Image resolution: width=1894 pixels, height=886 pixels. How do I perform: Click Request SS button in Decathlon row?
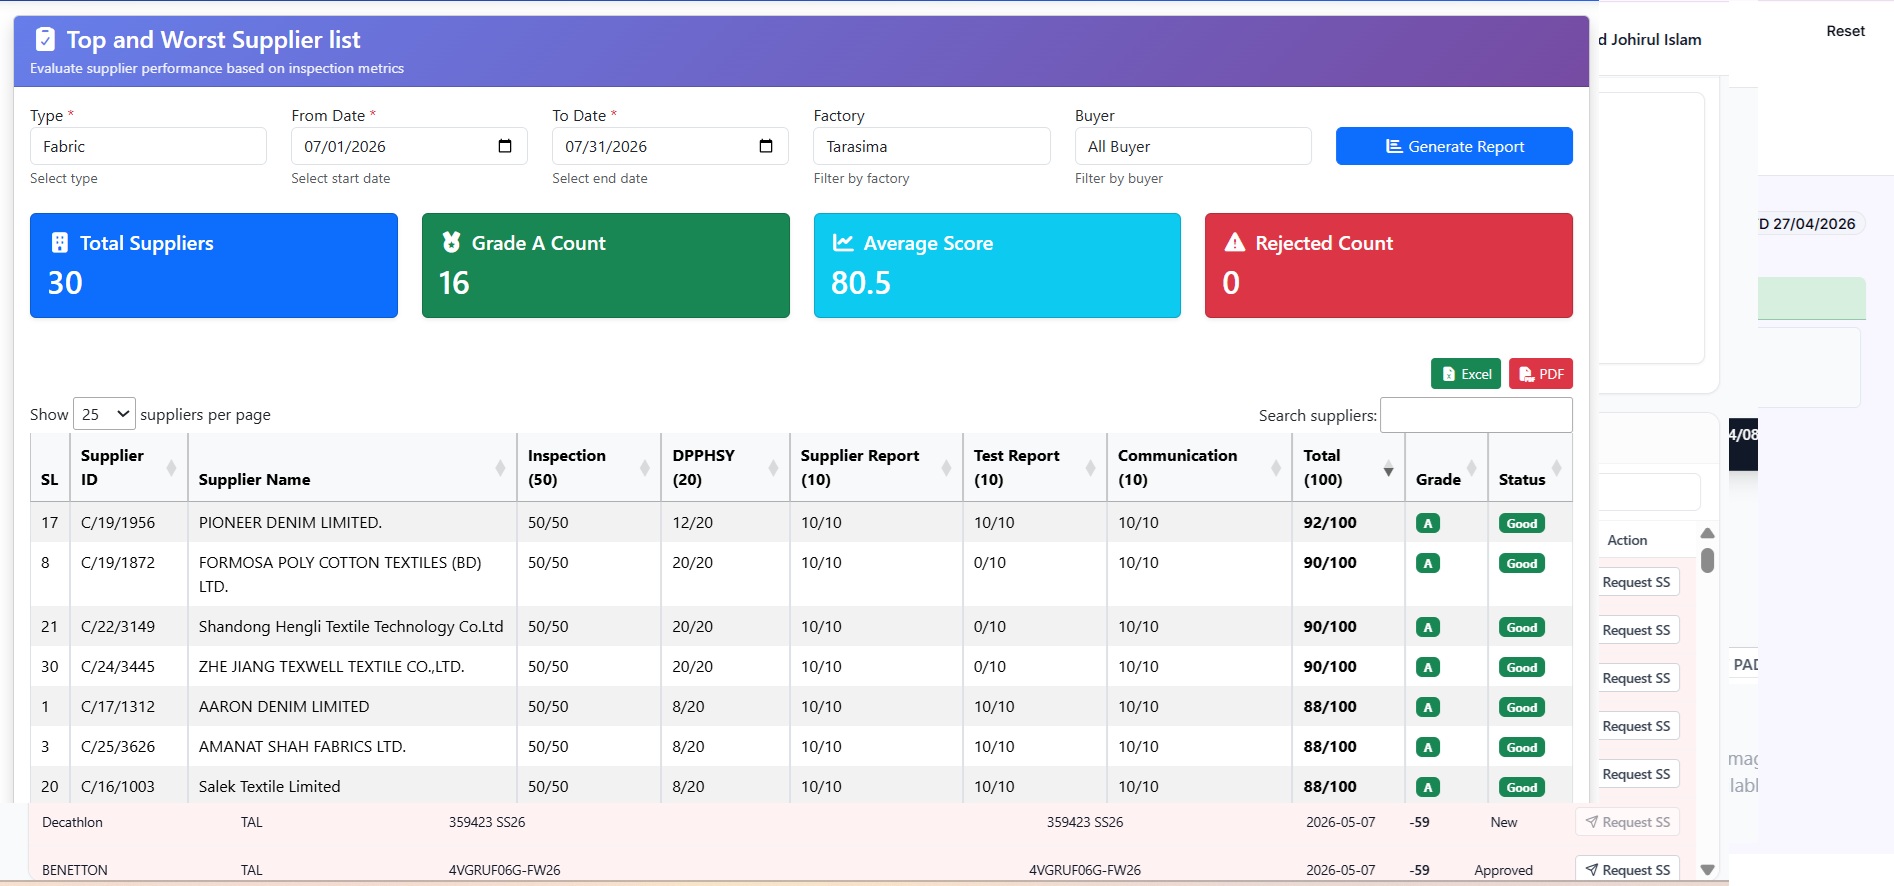(1627, 822)
